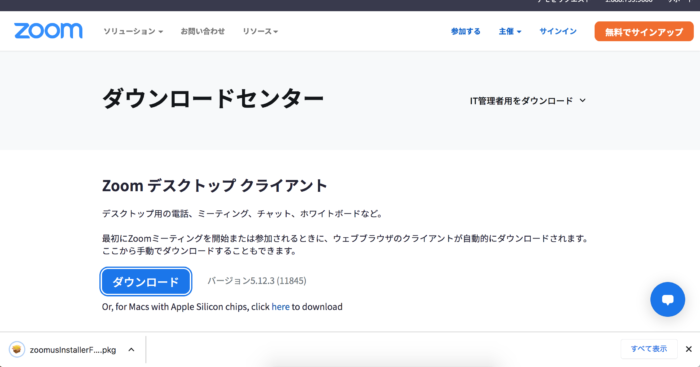This screenshot has width=700, height=367.
Task: Click the blue ダウンロード button
Action: pos(146,282)
